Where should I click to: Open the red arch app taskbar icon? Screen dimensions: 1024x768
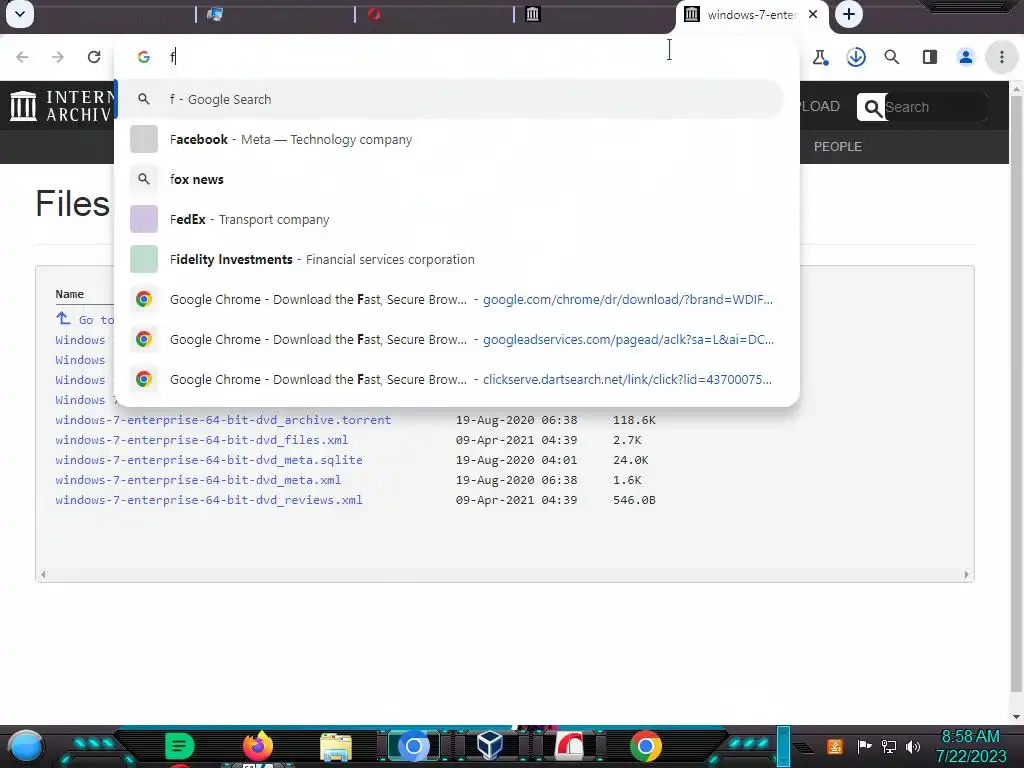tap(569, 746)
